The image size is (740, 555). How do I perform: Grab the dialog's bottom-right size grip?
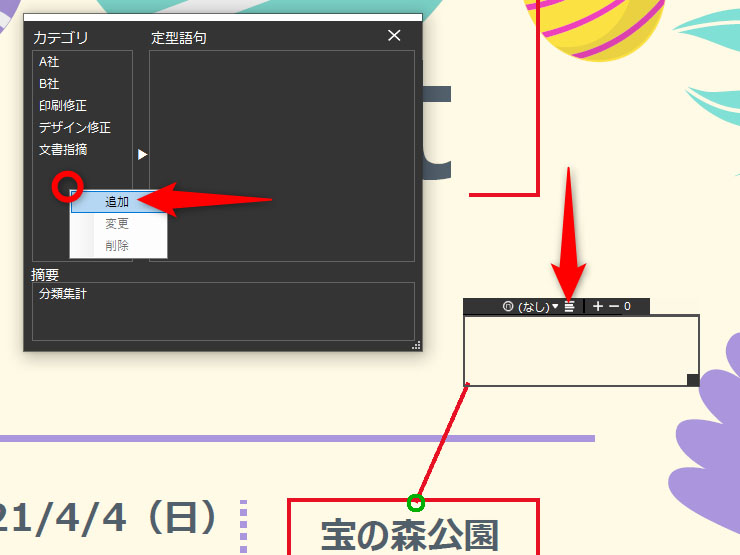point(416,345)
